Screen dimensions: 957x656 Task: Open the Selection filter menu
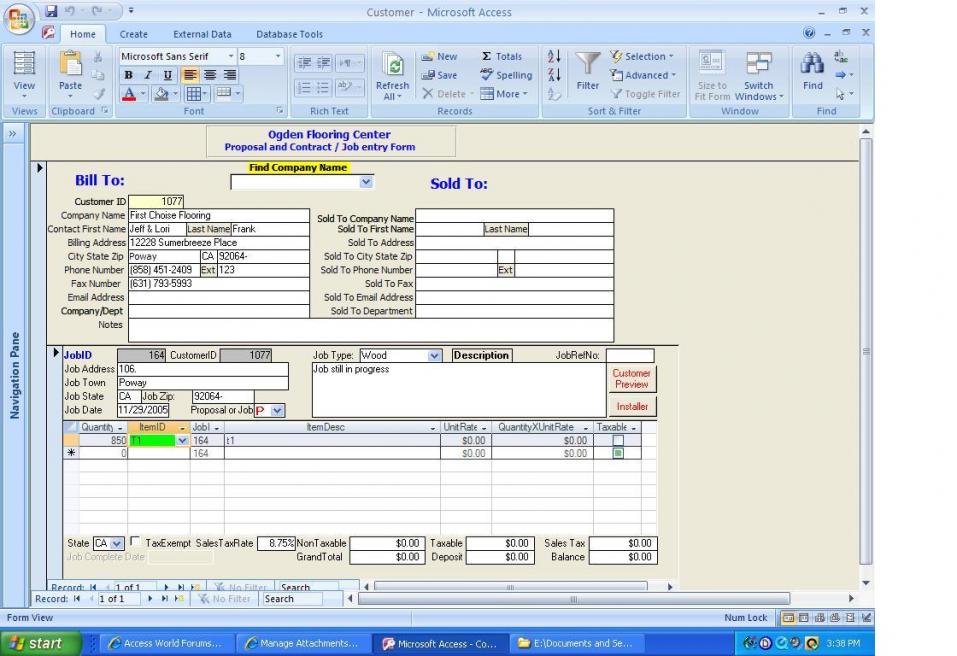coord(642,56)
